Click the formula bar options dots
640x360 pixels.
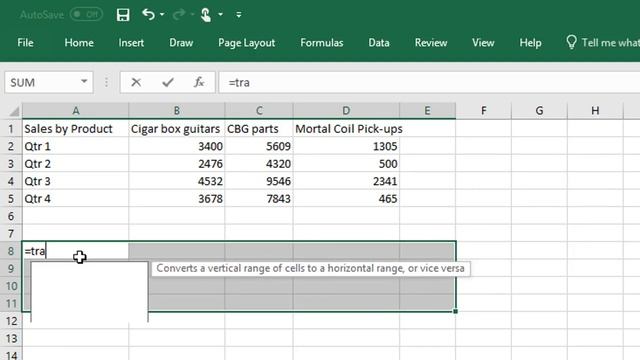click(107, 82)
